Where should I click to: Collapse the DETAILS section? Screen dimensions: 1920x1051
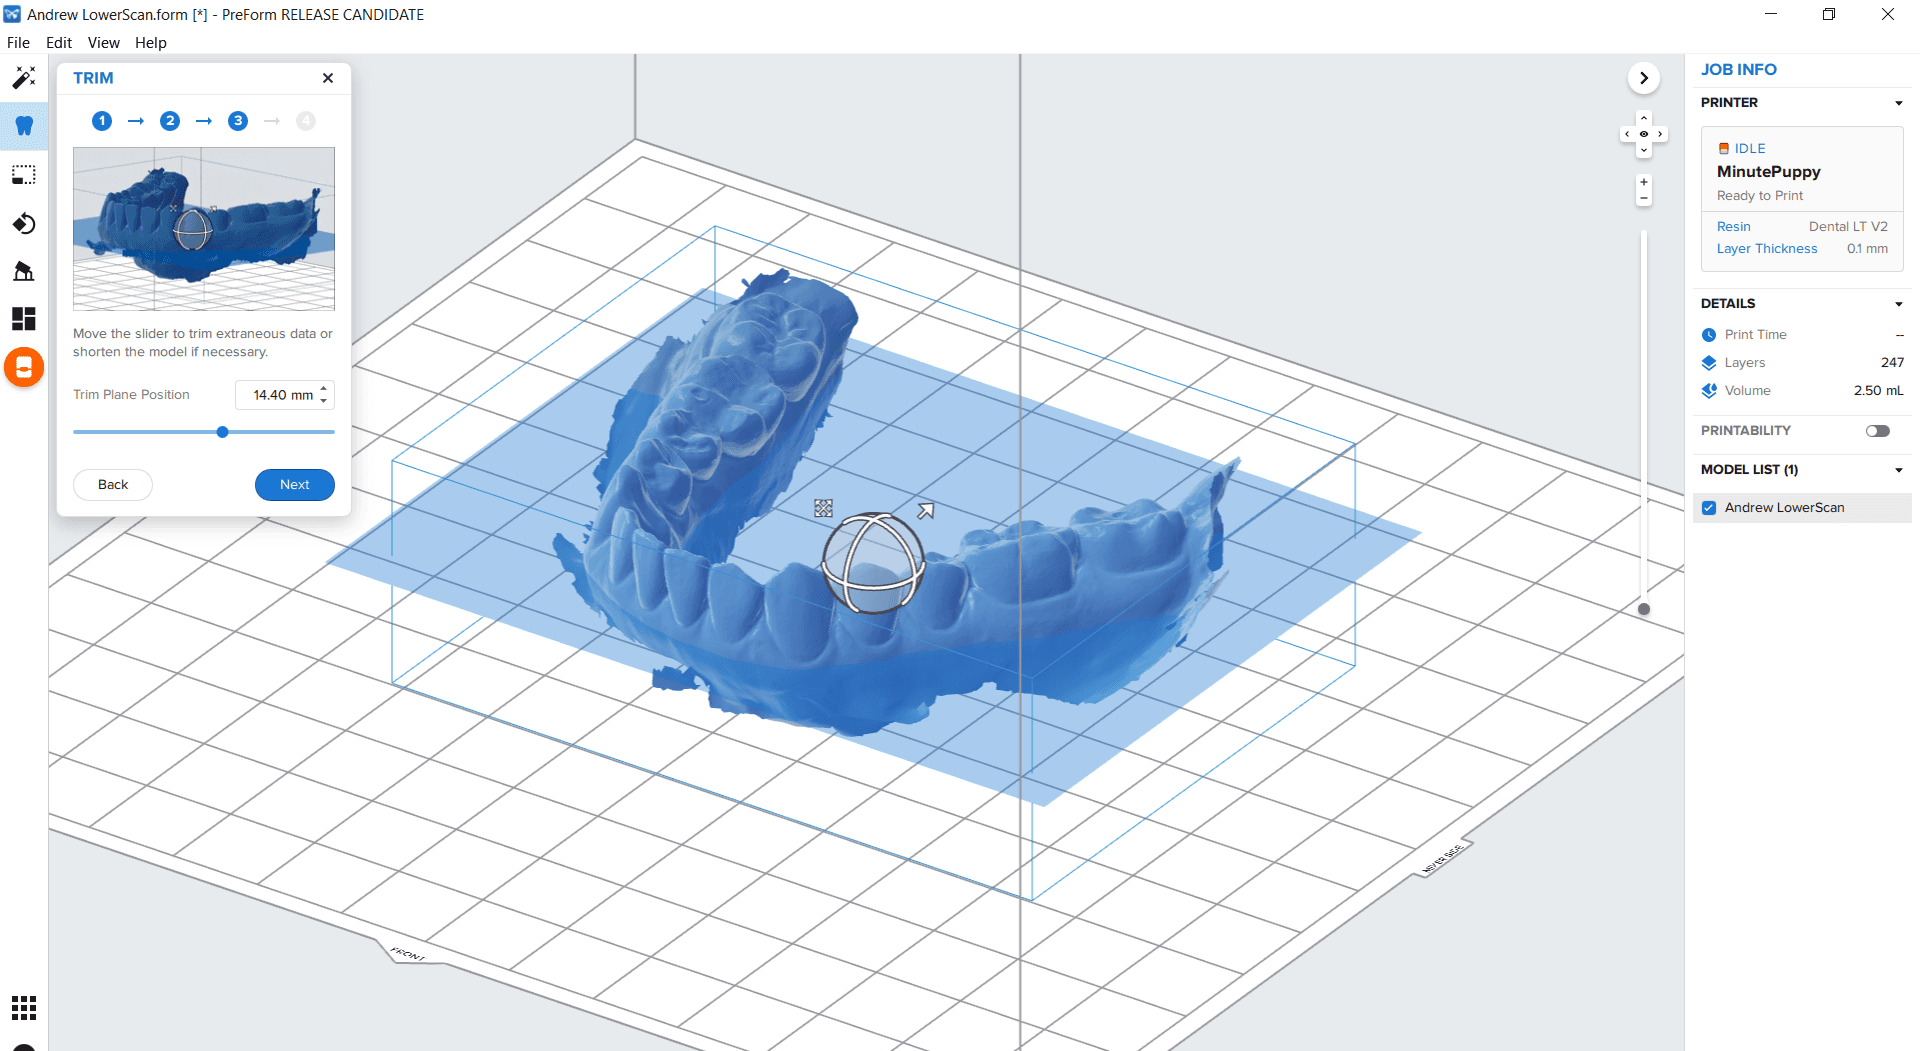coord(1898,304)
